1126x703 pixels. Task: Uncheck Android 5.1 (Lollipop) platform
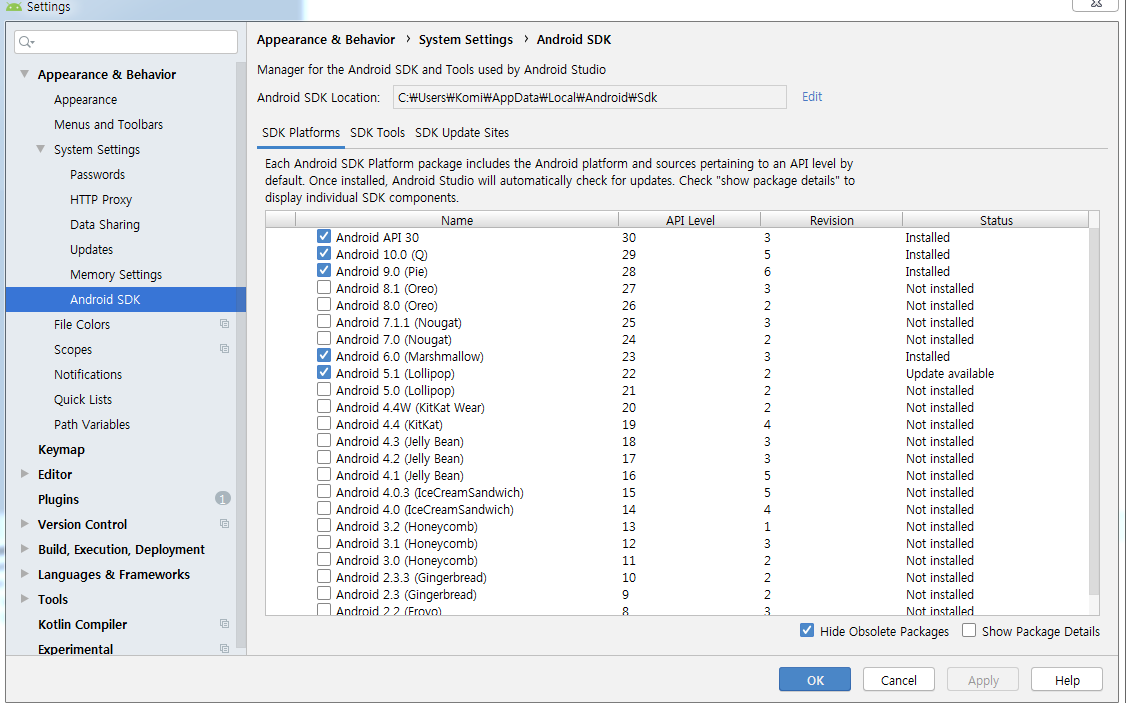(x=324, y=373)
